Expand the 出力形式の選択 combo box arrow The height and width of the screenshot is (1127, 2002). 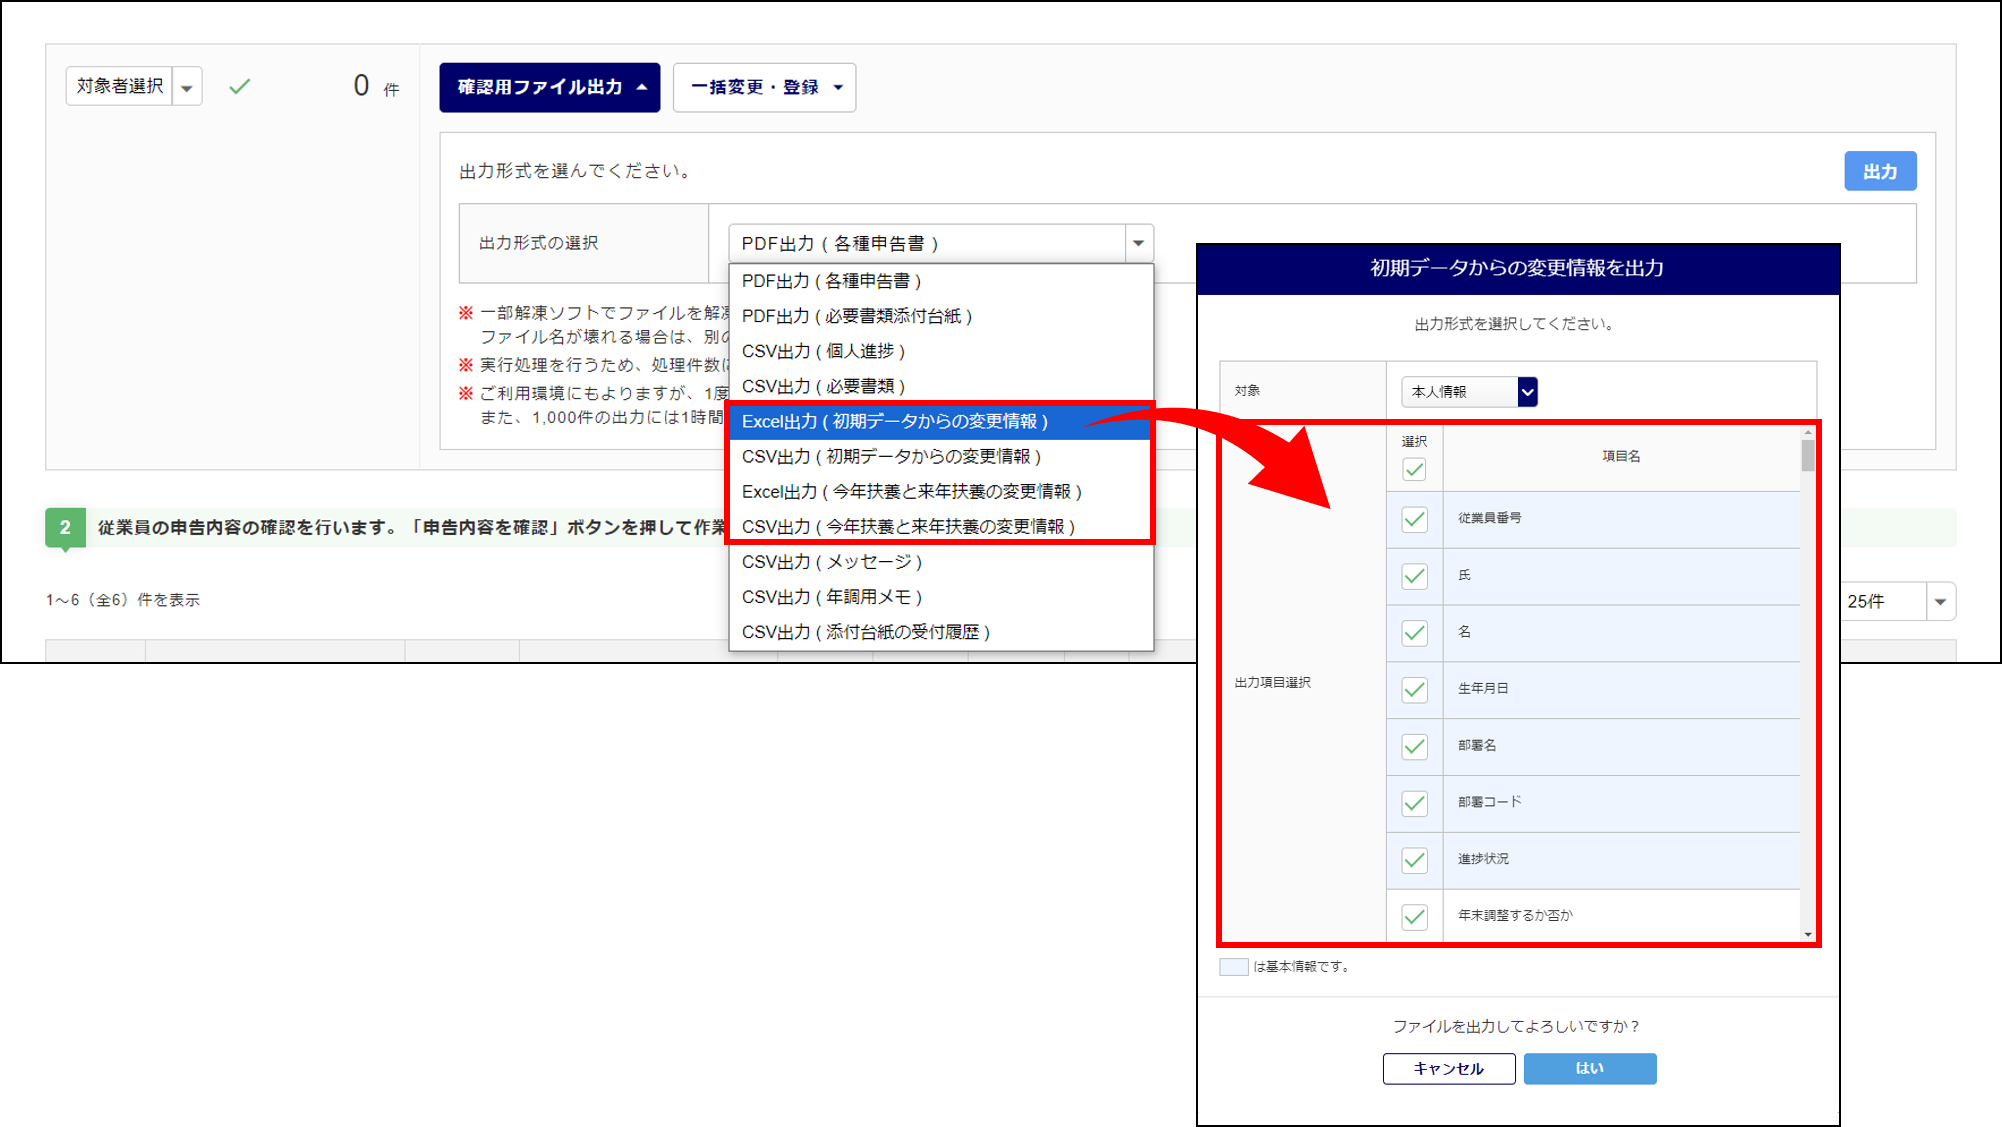[x=1138, y=243]
